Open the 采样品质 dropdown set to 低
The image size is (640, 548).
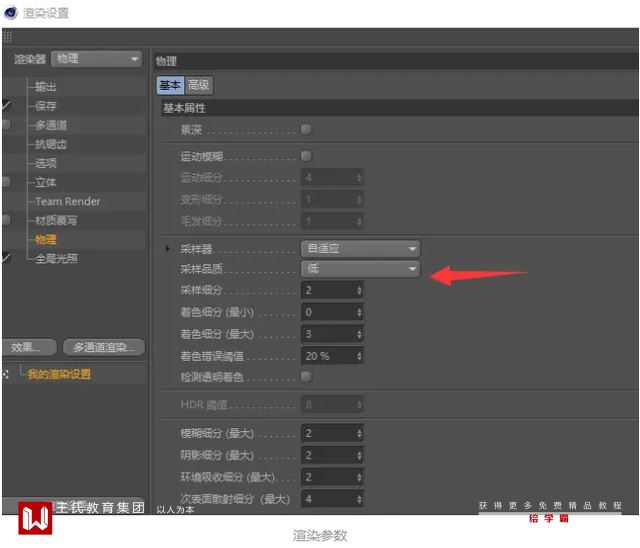[360, 269]
